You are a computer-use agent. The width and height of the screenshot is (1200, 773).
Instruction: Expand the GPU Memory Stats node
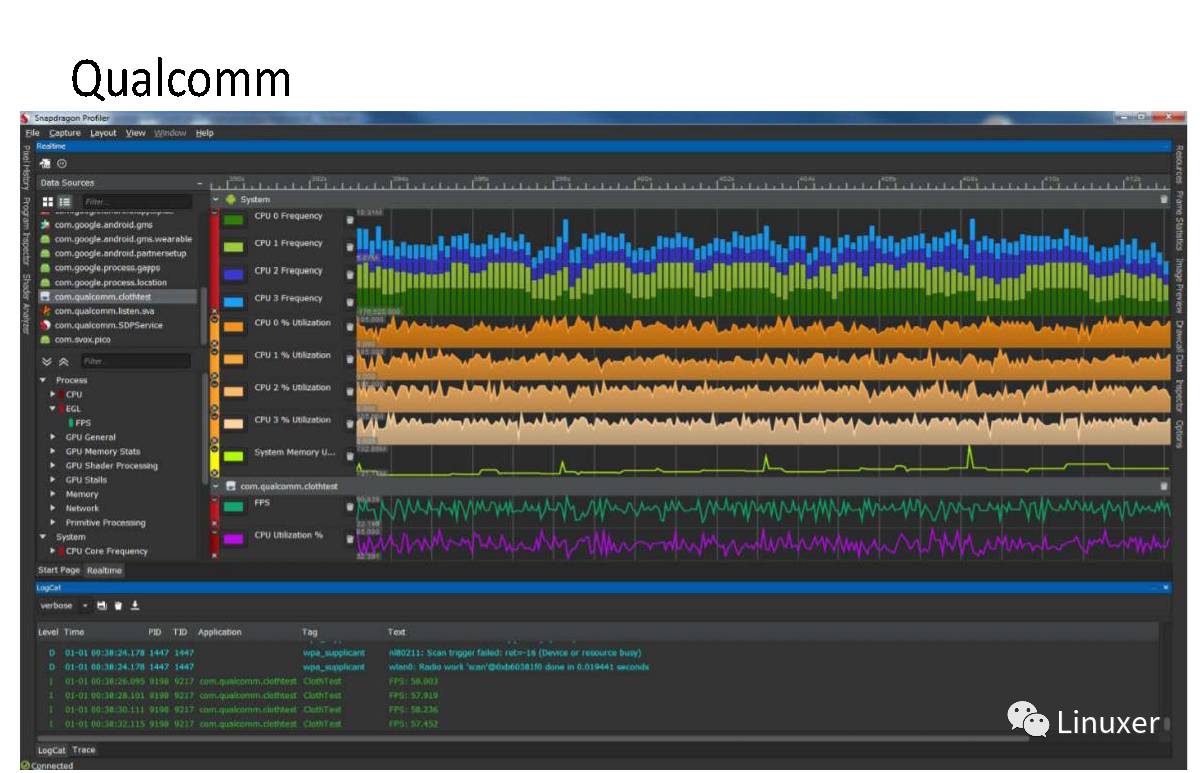(53, 451)
